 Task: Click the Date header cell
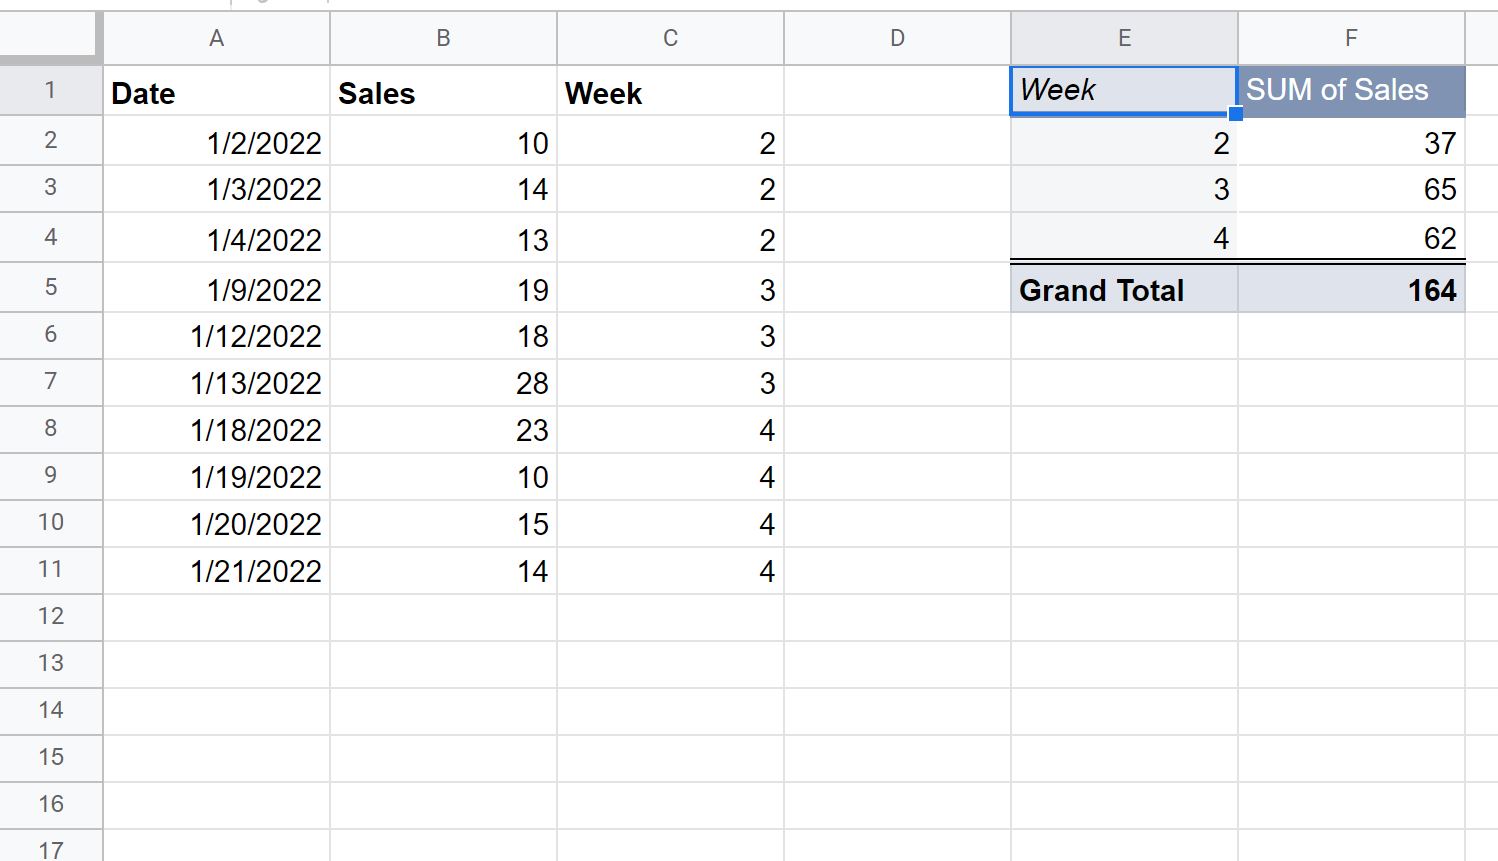click(216, 91)
